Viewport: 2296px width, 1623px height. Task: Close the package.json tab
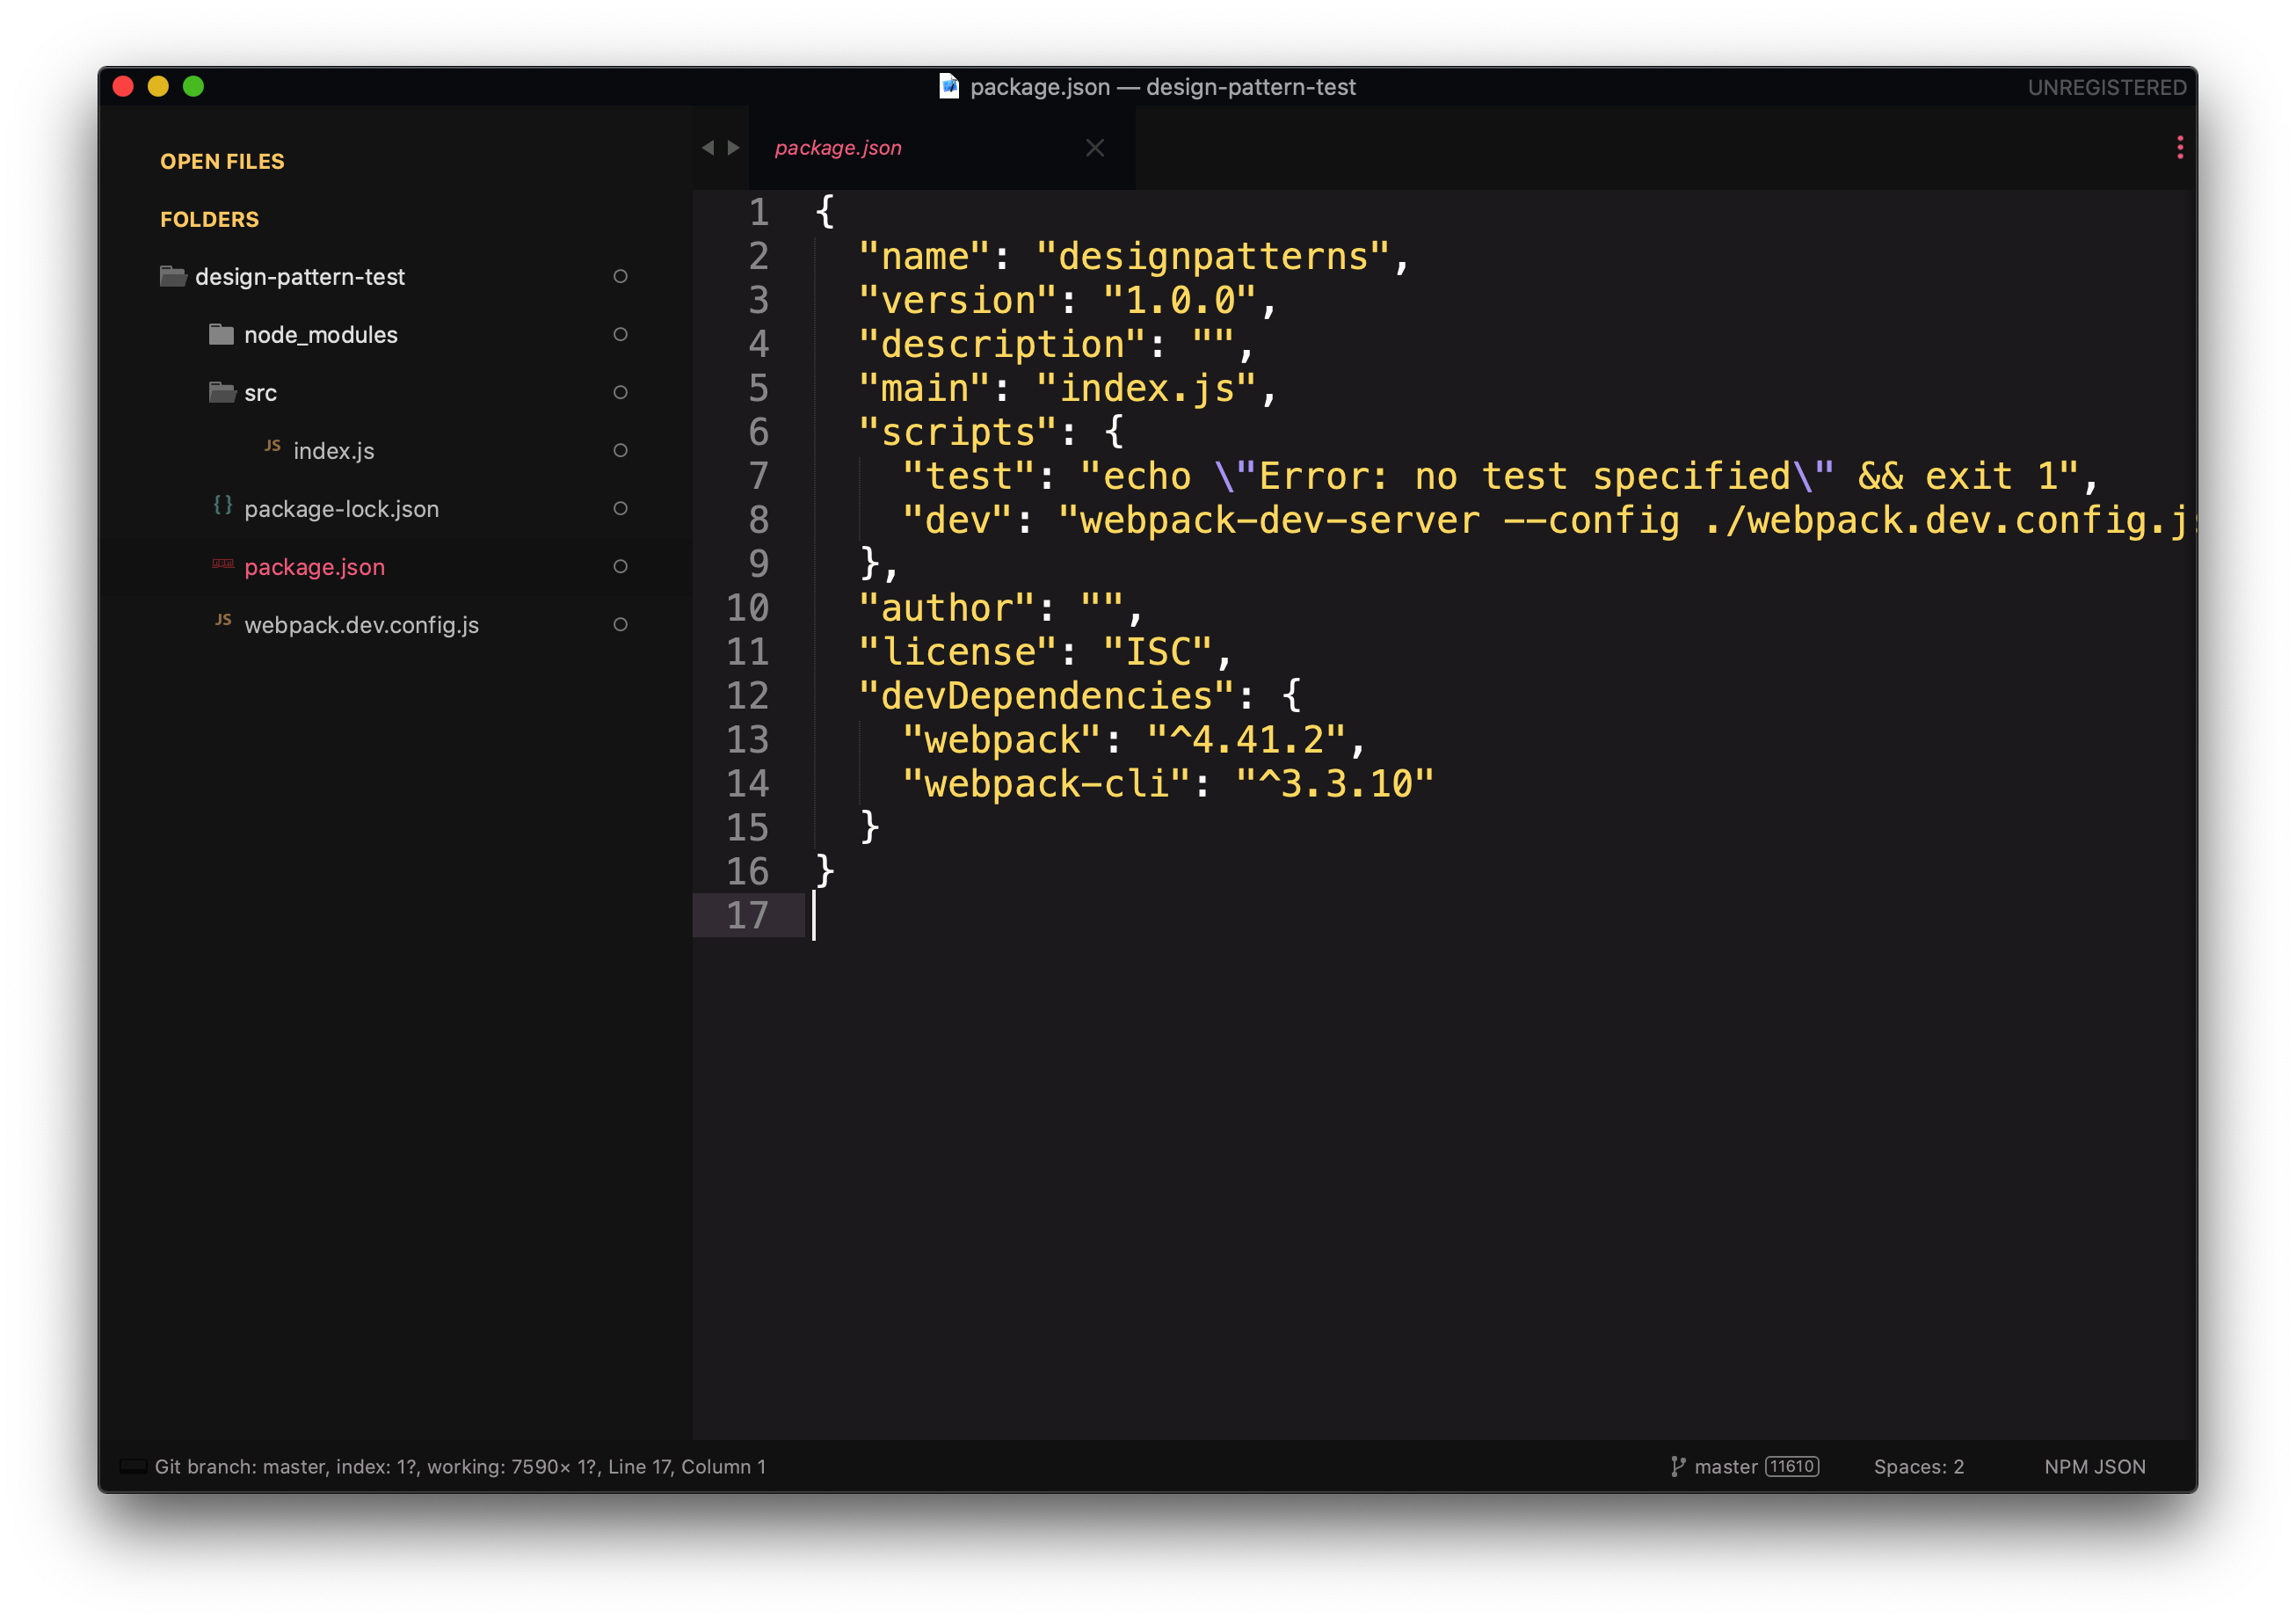point(1095,148)
